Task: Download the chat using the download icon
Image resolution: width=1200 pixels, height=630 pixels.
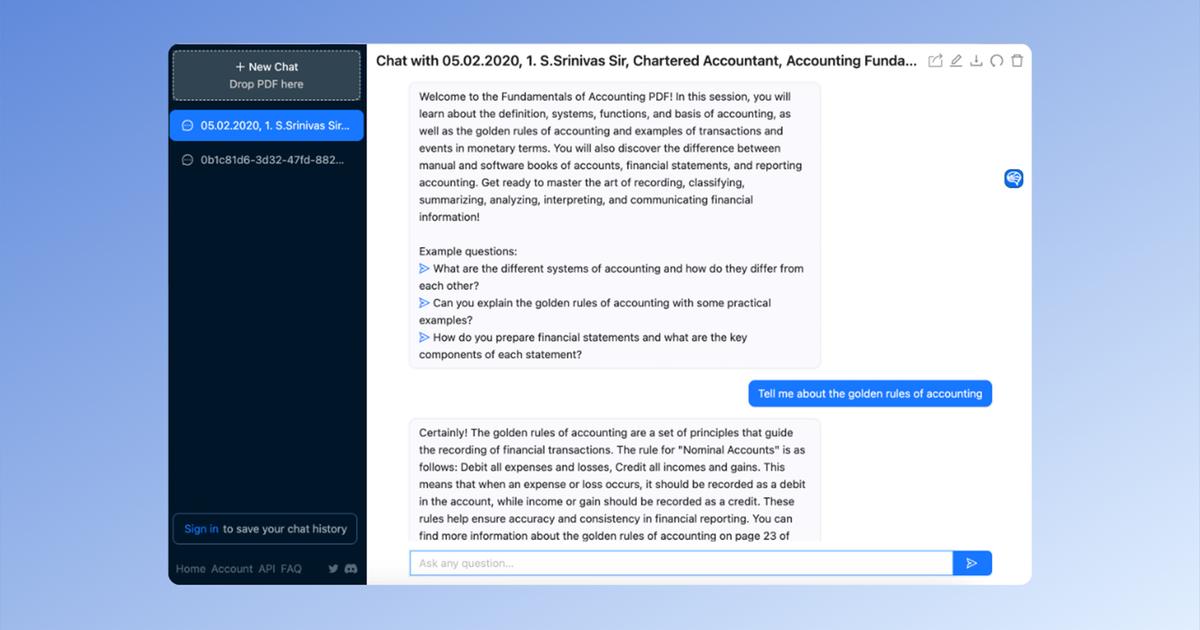Action: pos(976,61)
